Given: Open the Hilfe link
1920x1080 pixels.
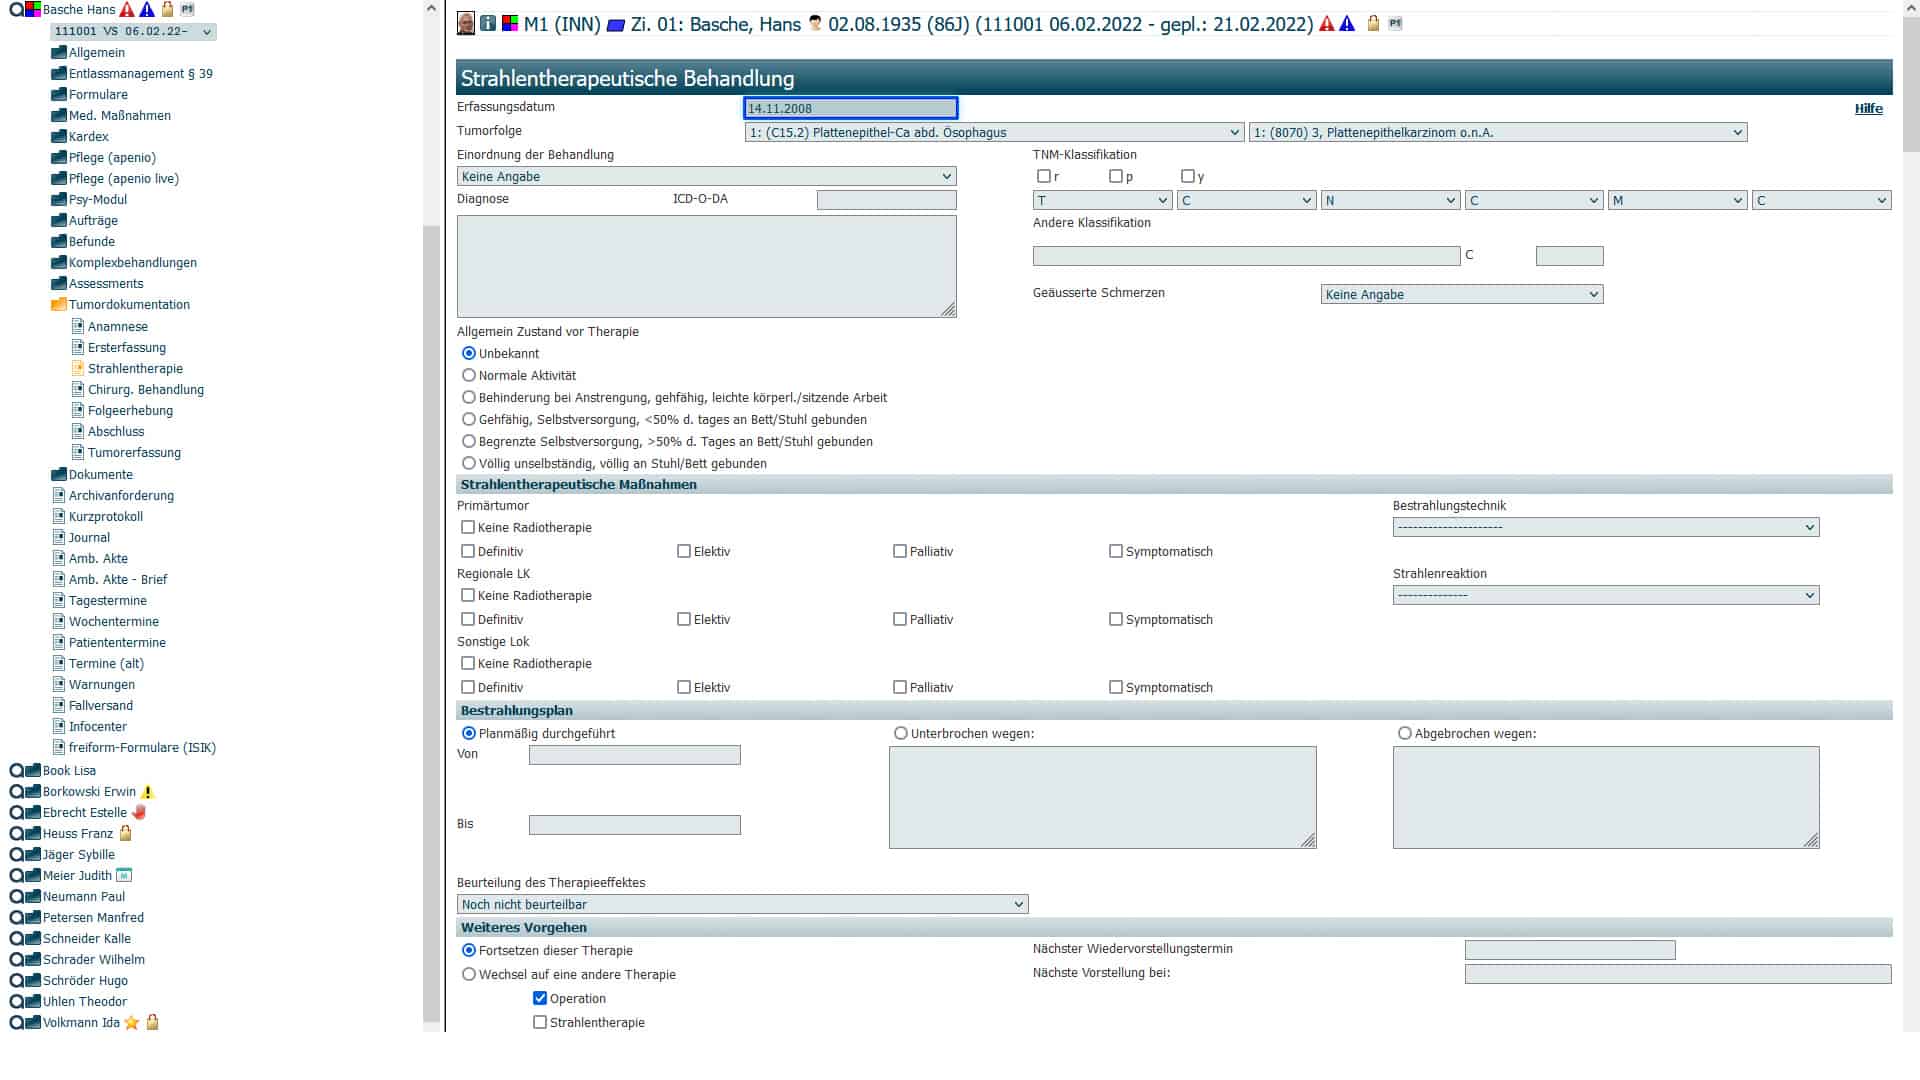Looking at the screenshot, I should coord(1868,109).
